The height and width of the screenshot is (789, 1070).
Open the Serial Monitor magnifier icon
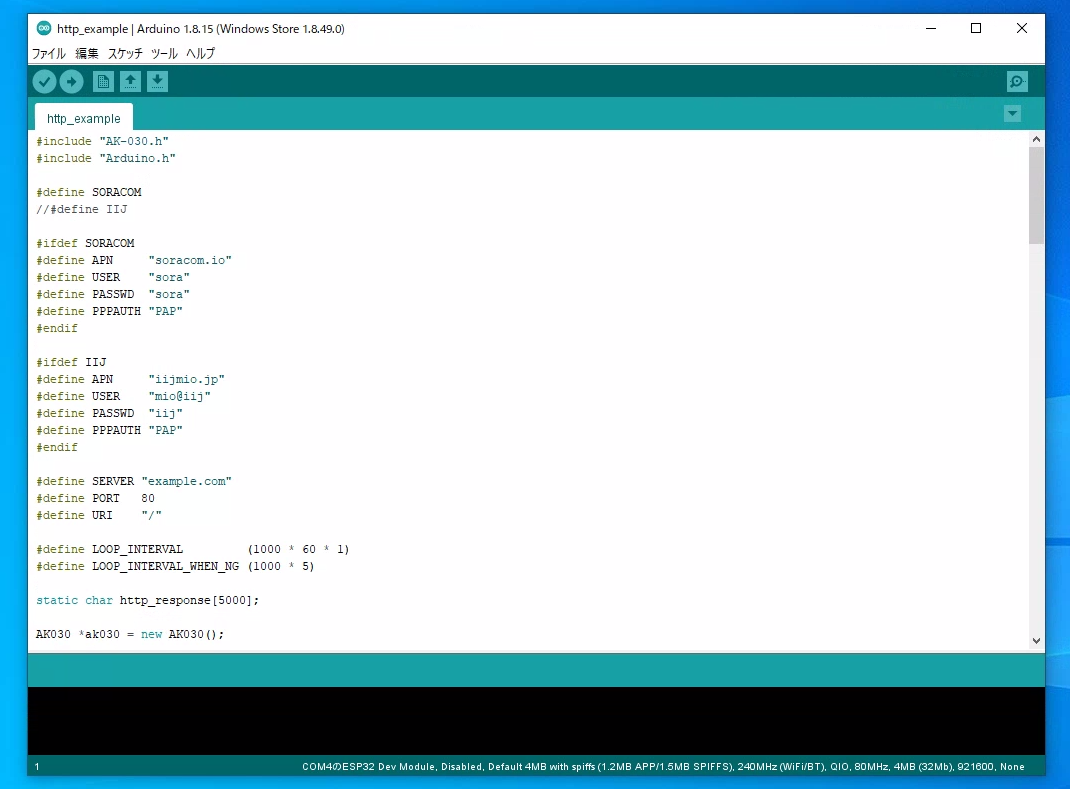1017,82
